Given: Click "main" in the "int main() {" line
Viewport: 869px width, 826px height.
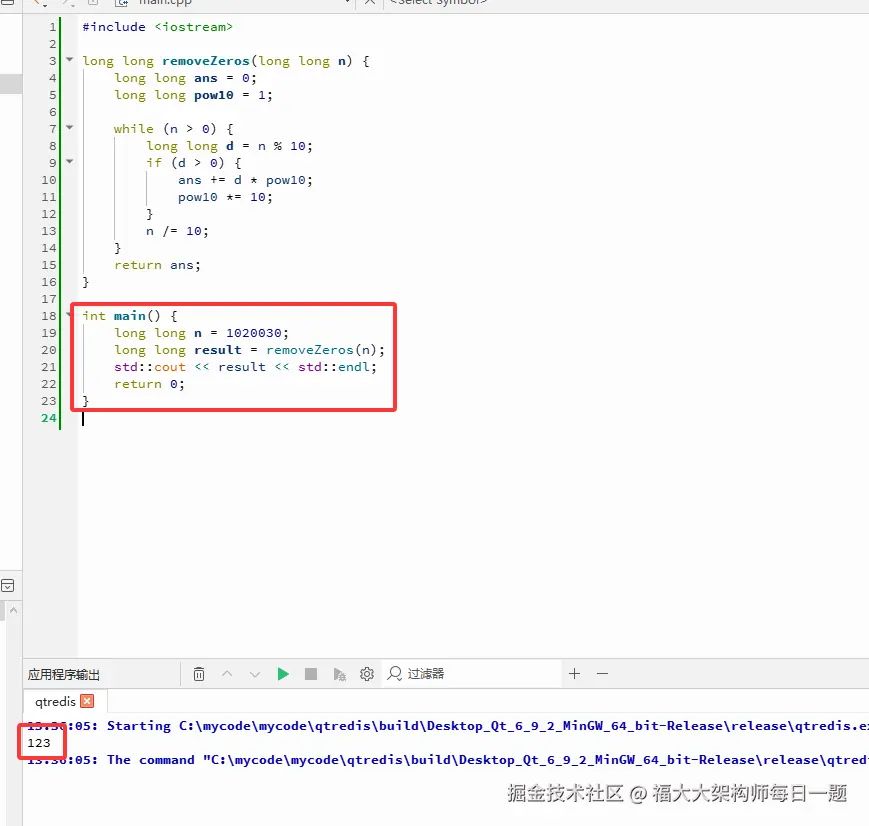Looking at the screenshot, I should pos(130,316).
